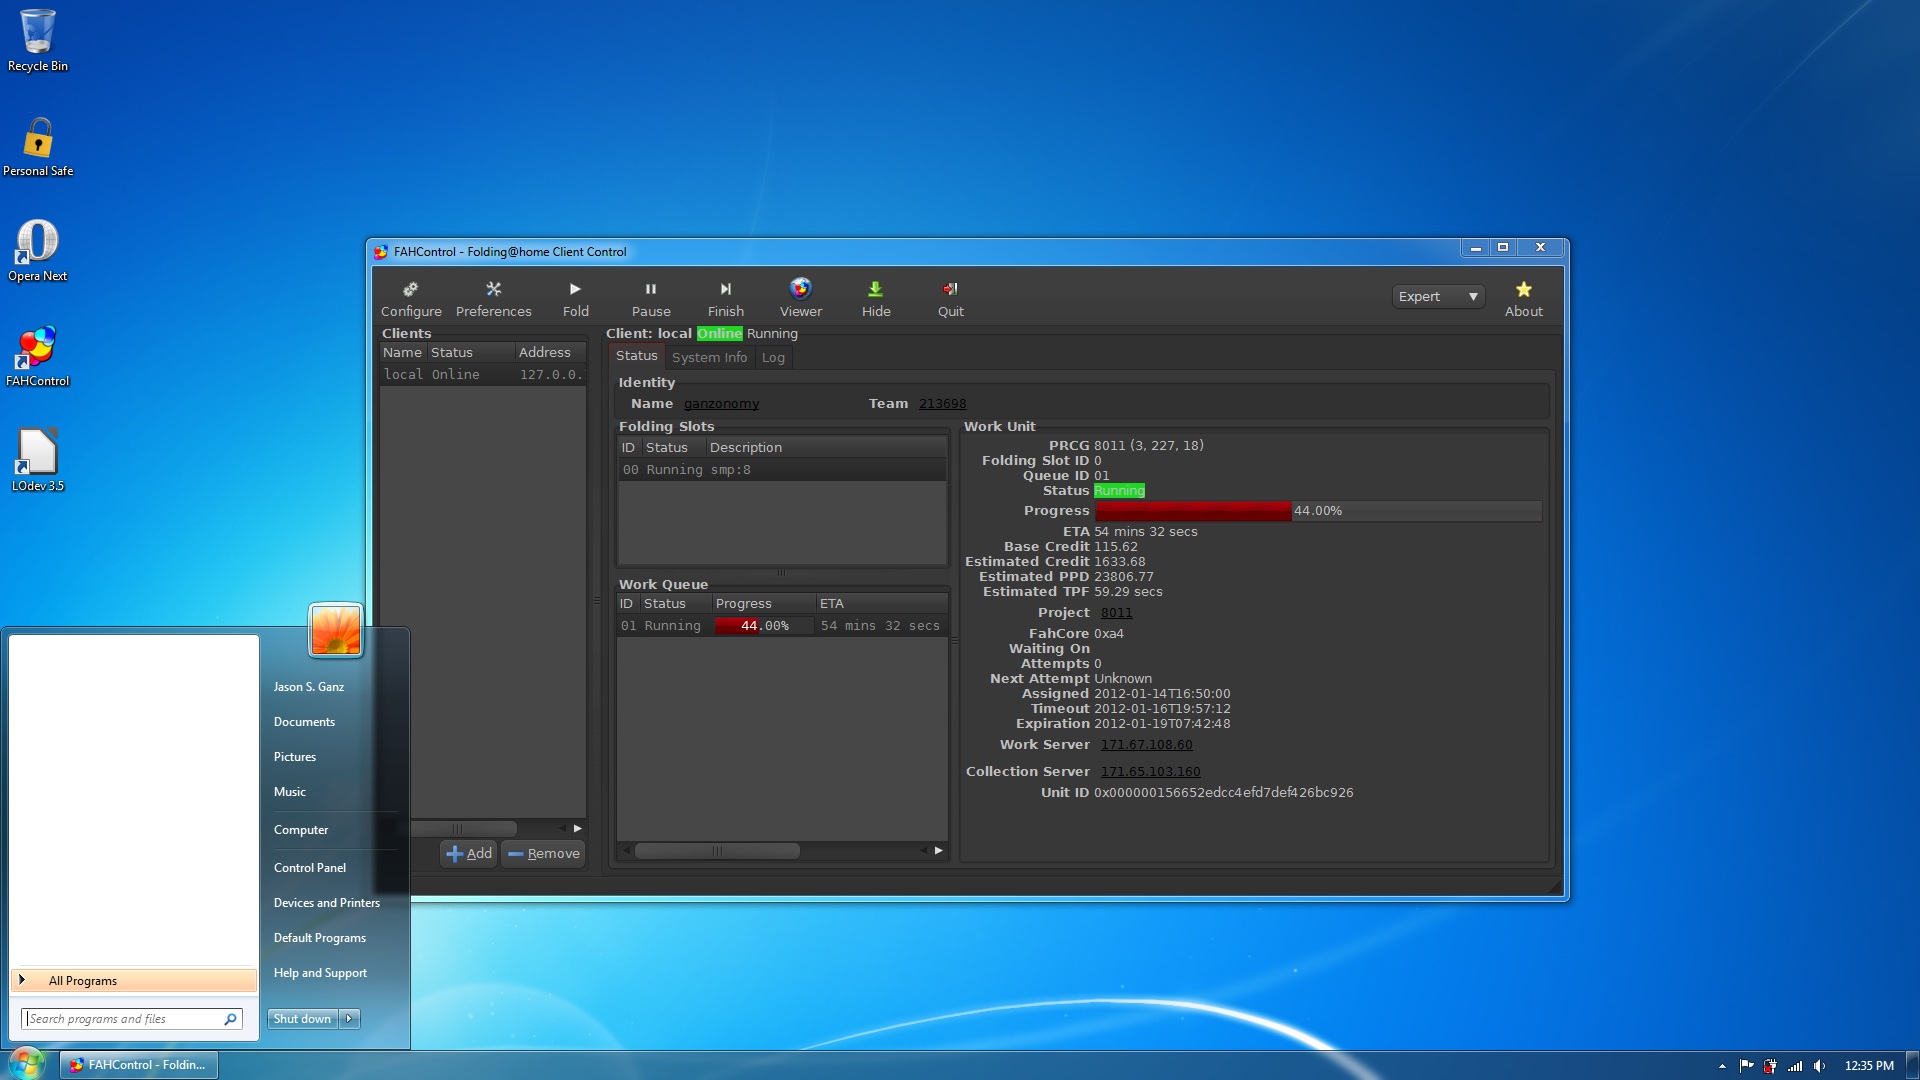1920x1080 pixels.
Task: Switch to the System Info tab
Action: click(709, 357)
